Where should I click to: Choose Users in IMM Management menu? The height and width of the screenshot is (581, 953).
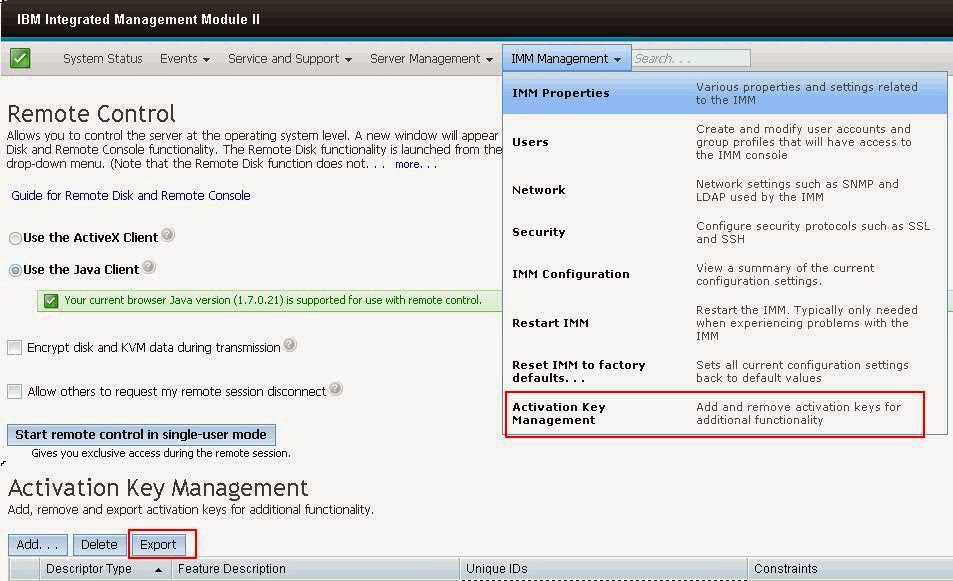(724, 142)
